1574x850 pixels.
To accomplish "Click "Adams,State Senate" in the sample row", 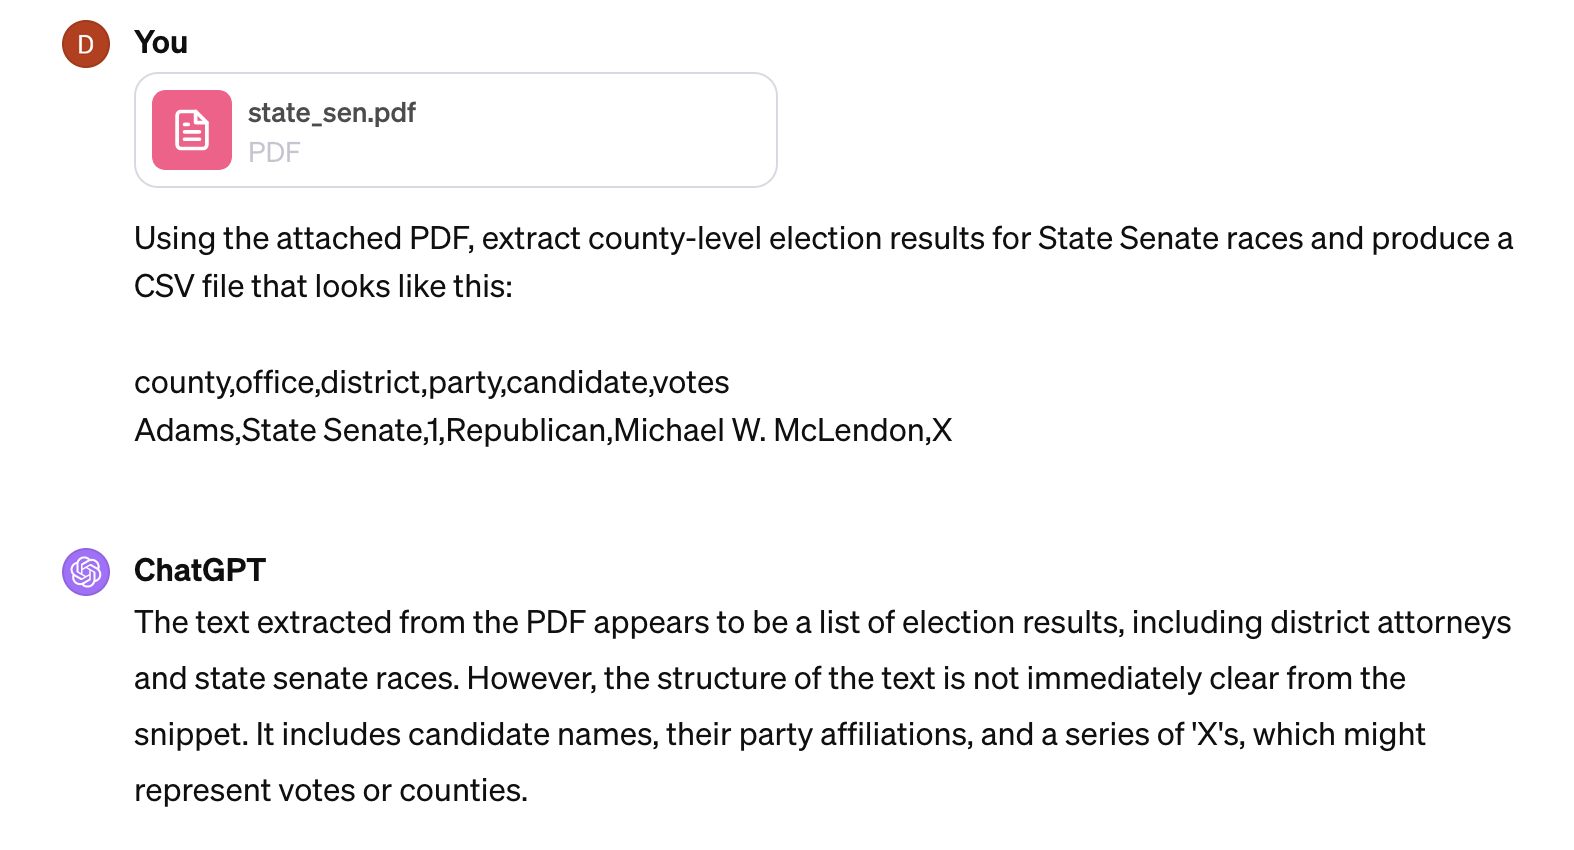I will (x=278, y=431).
